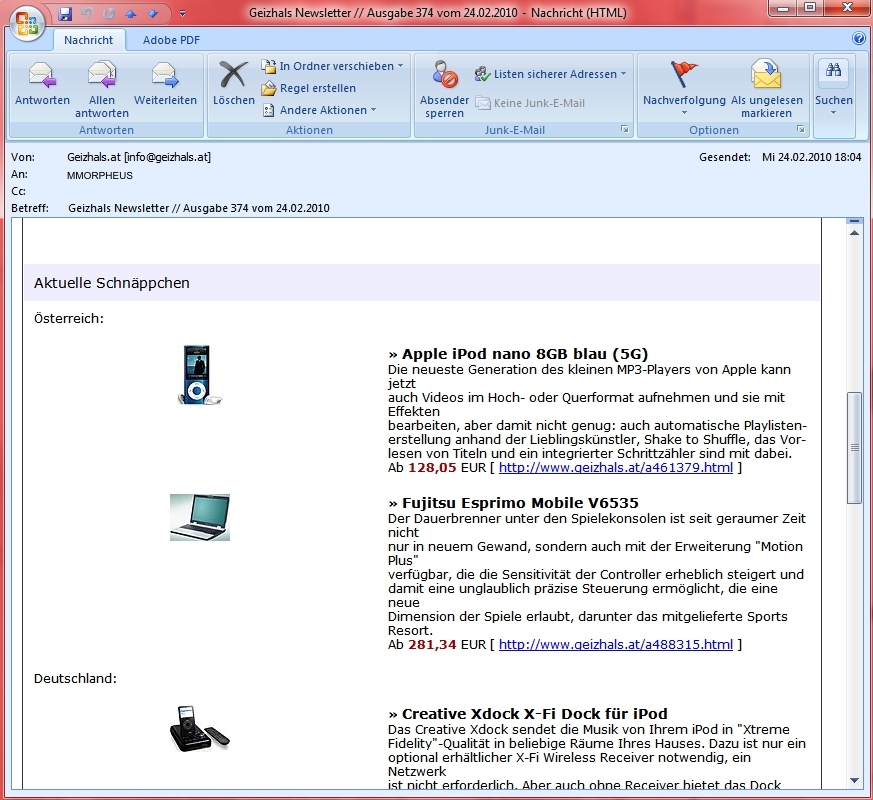Mark message unread with Als ungelesen markieren

767,89
